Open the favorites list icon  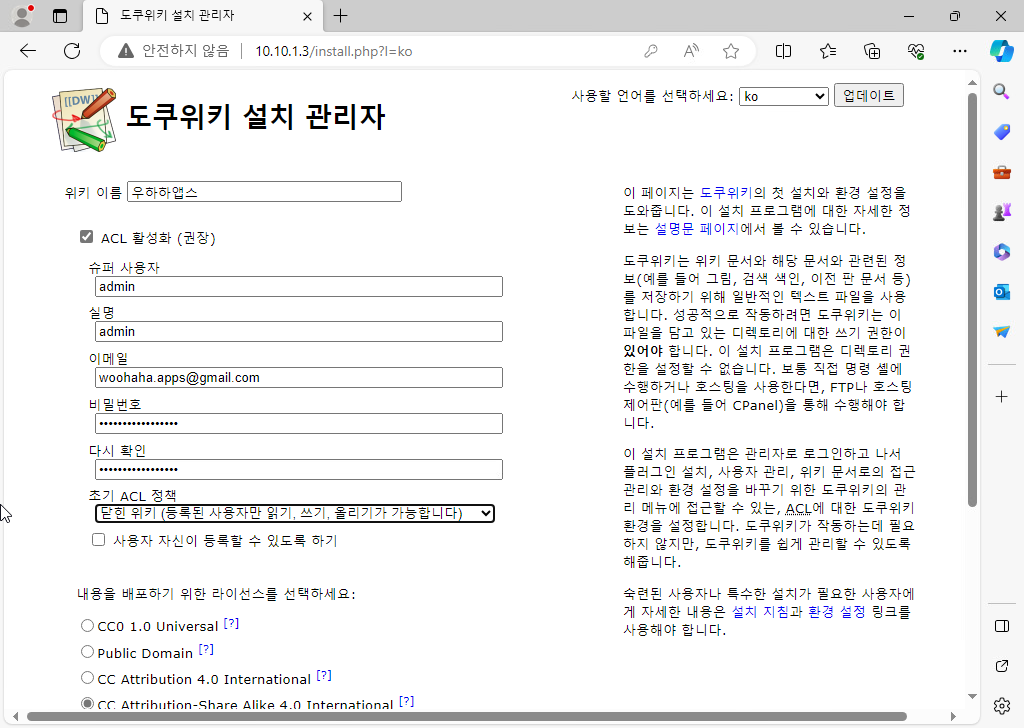(827, 51)
